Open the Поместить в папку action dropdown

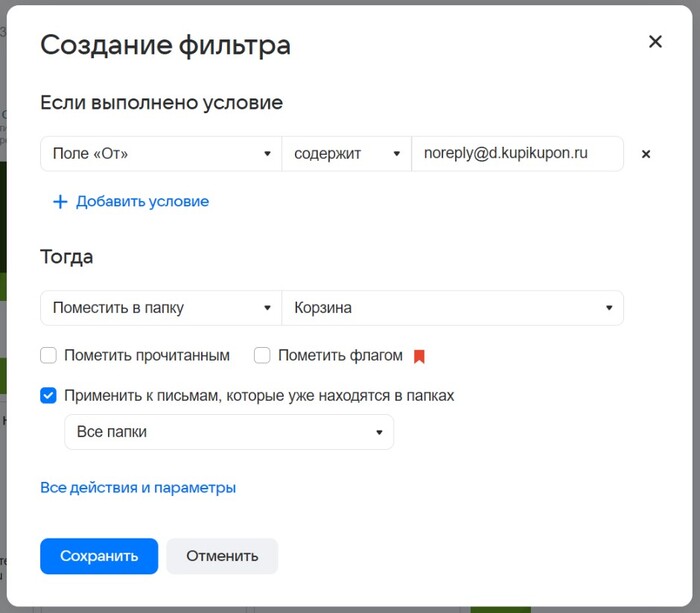tap(160, 308)
